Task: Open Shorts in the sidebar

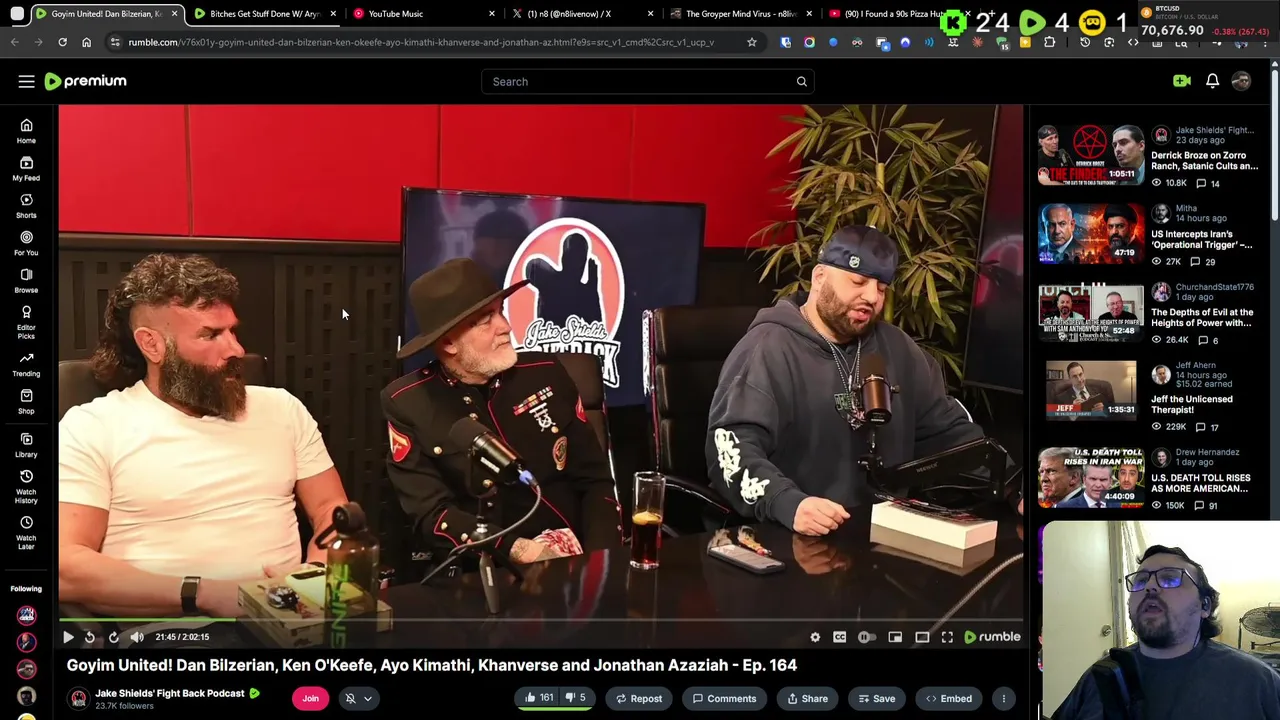Action: click(26, 206)
